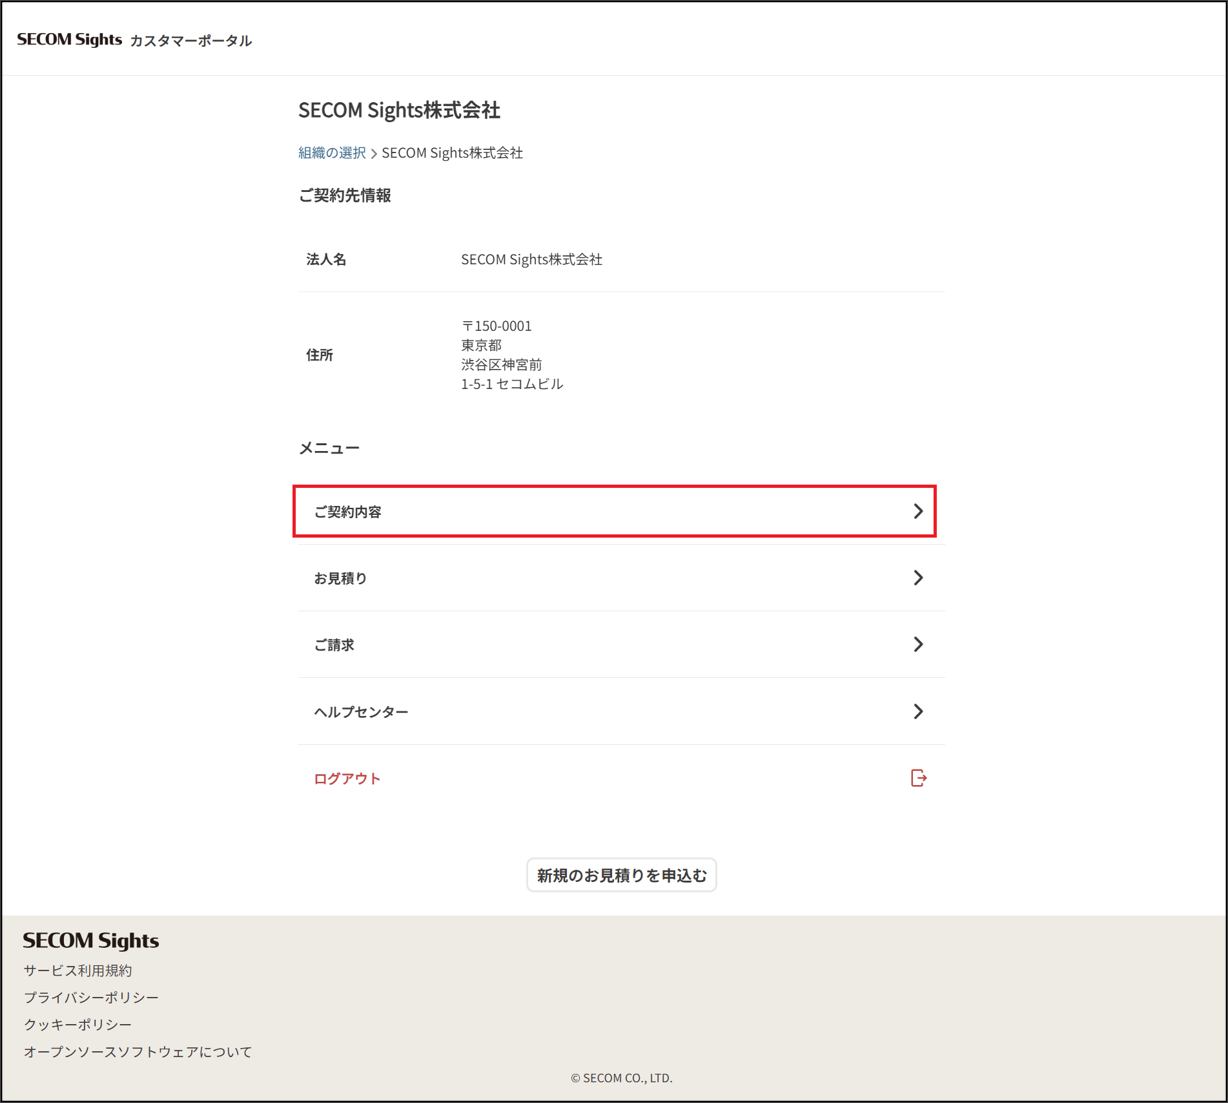Select the red ログアウト text

click(x=347, y=778)
